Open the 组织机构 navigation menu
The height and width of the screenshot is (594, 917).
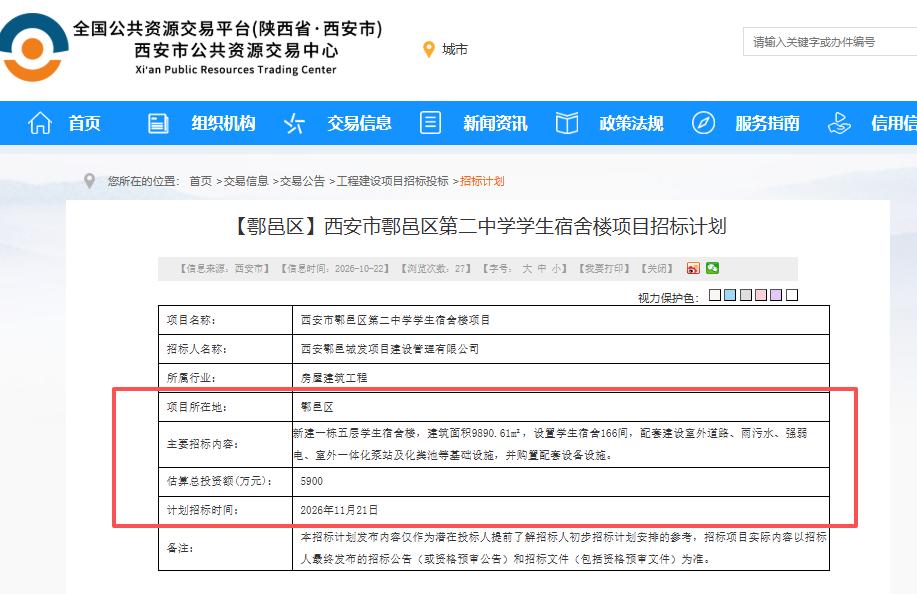click(x=223, y=123)
